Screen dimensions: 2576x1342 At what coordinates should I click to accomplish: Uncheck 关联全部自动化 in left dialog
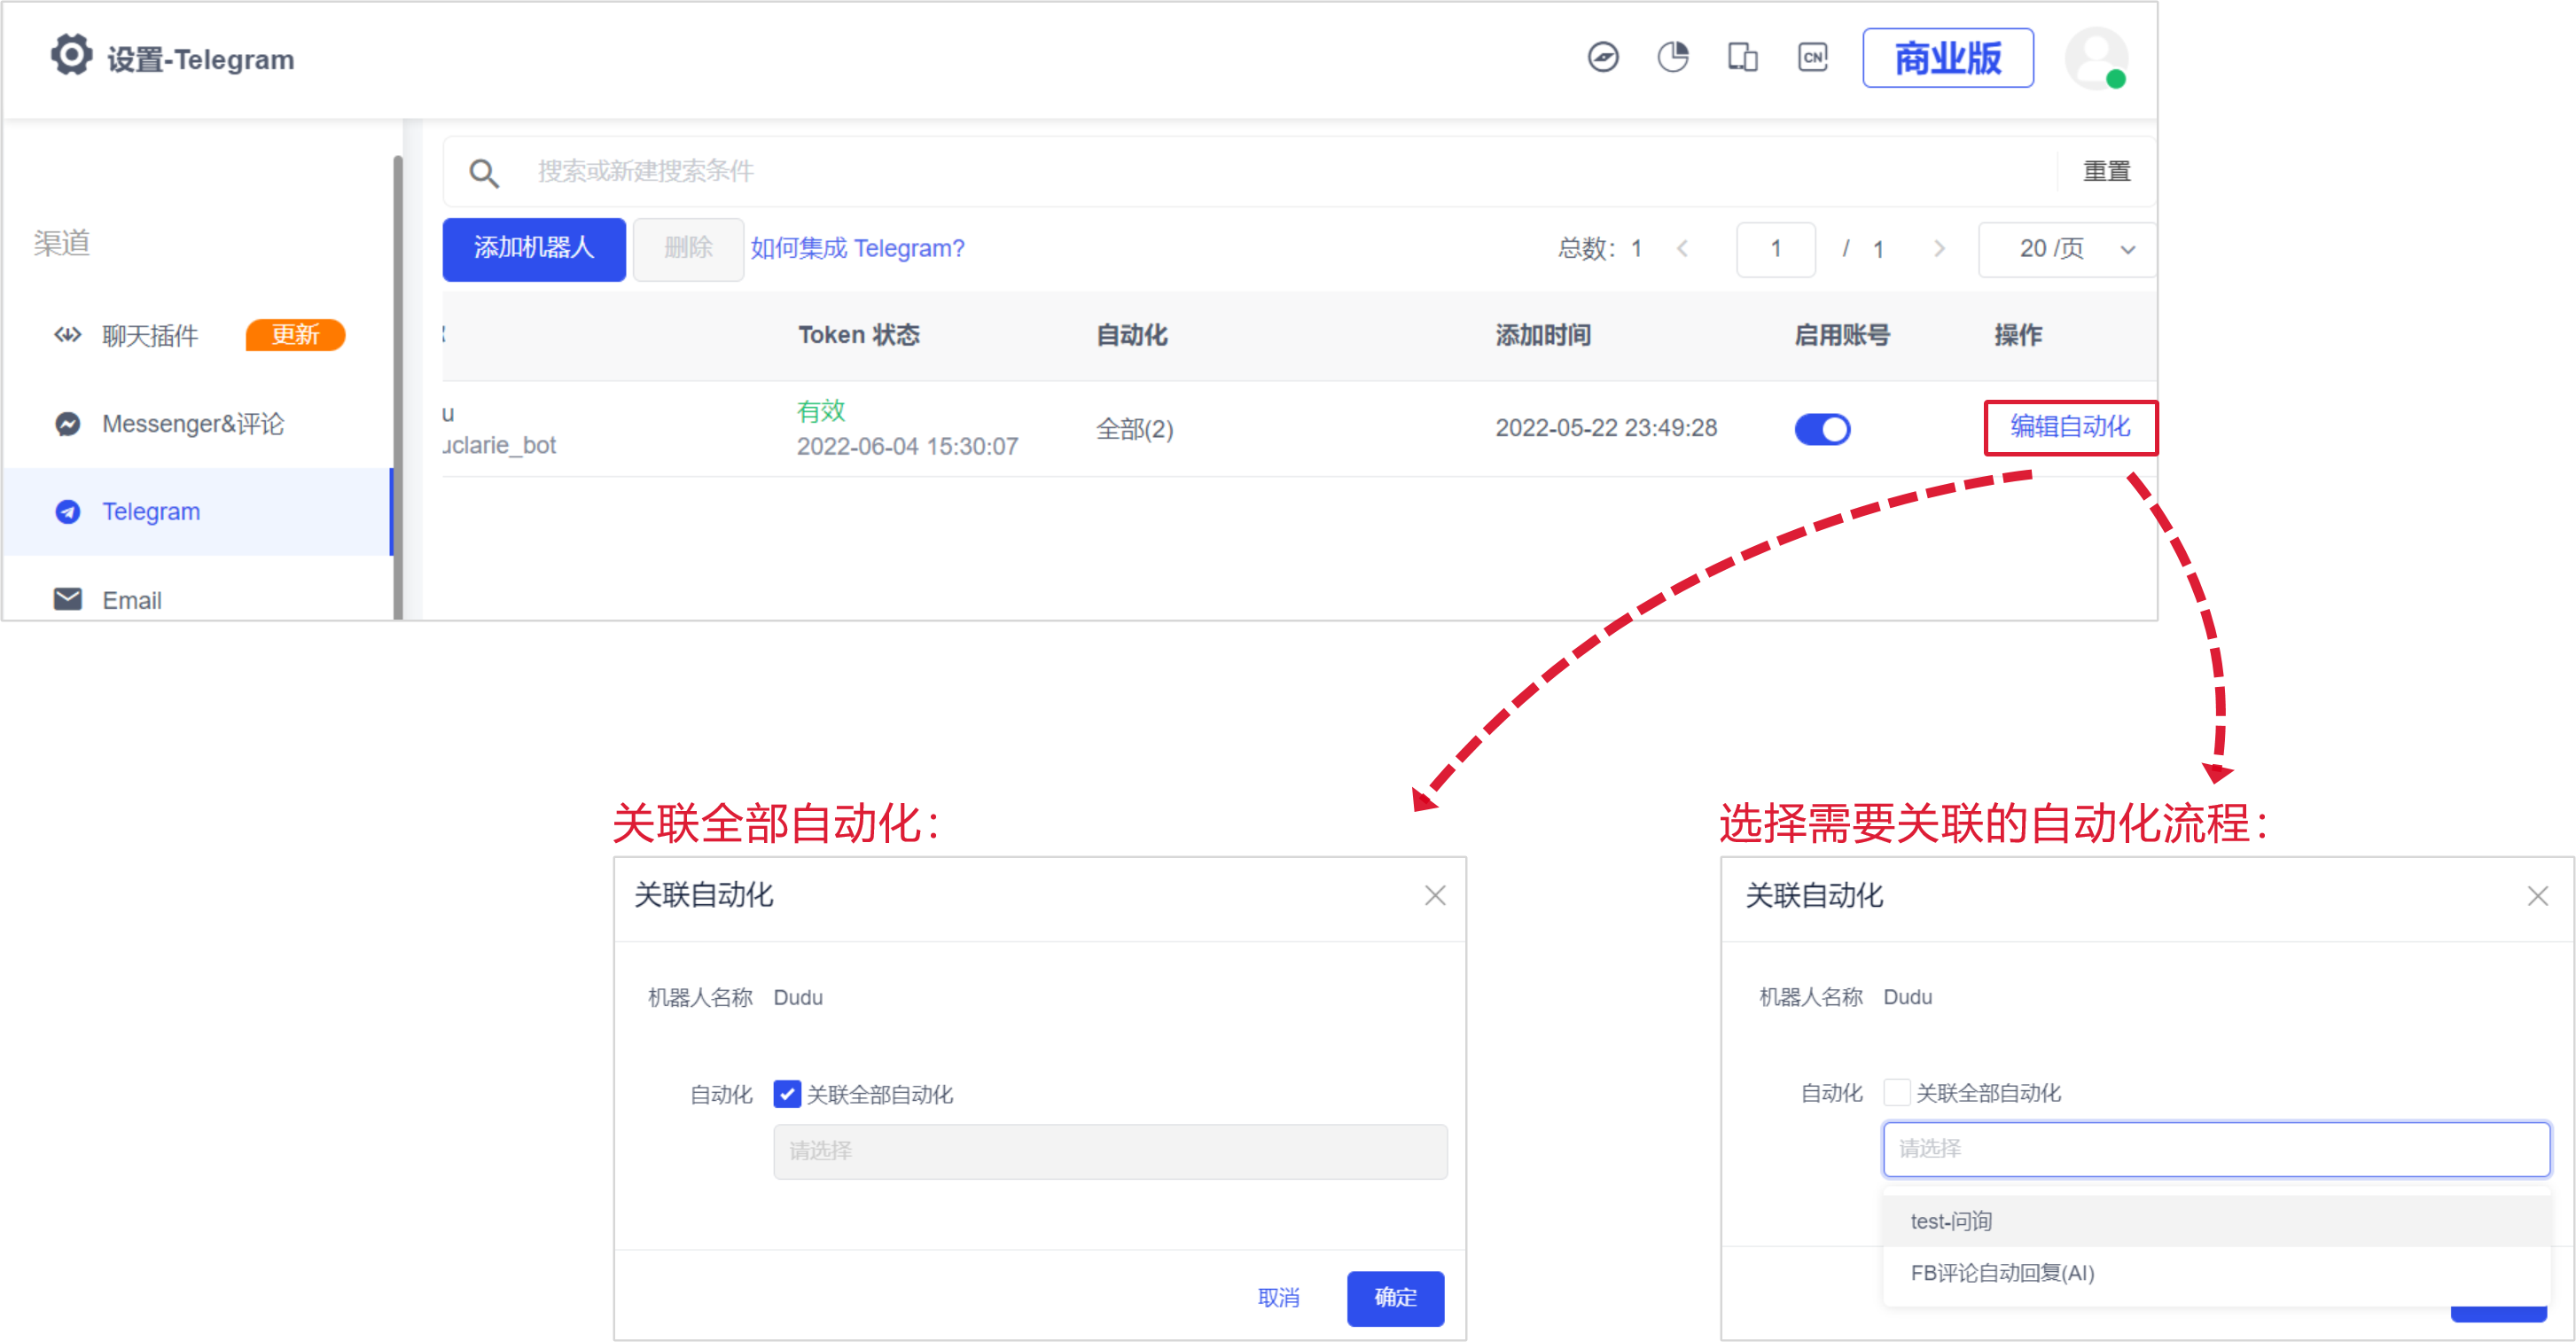[x=787, y=1093]
